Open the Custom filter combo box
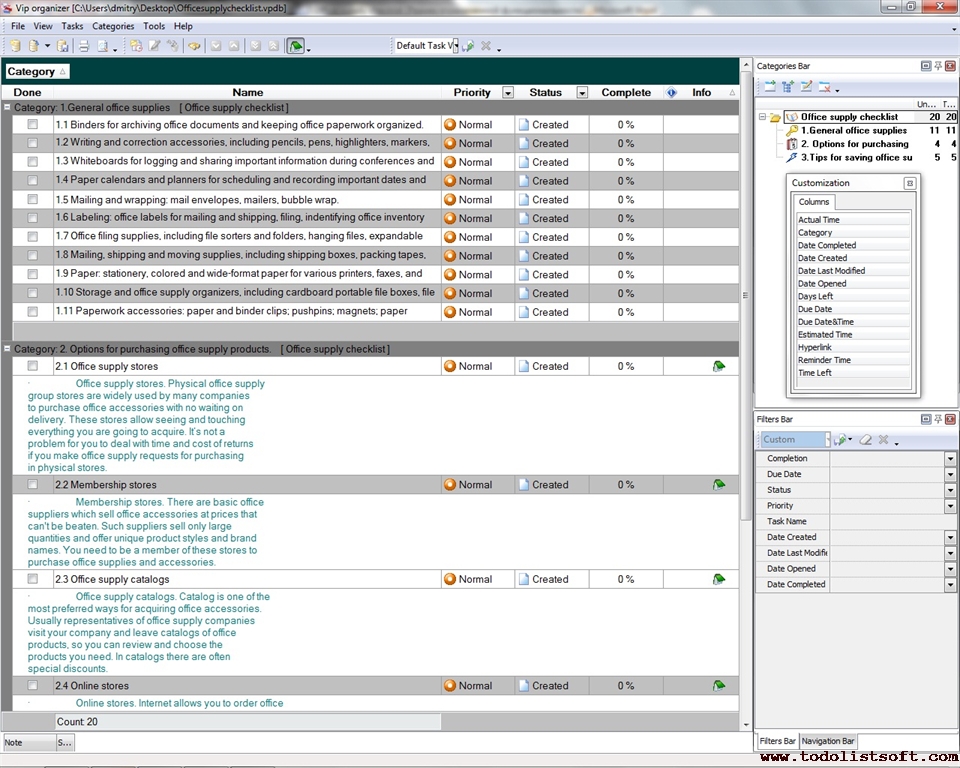Screen dimensions: 960x768 (828, 439)
